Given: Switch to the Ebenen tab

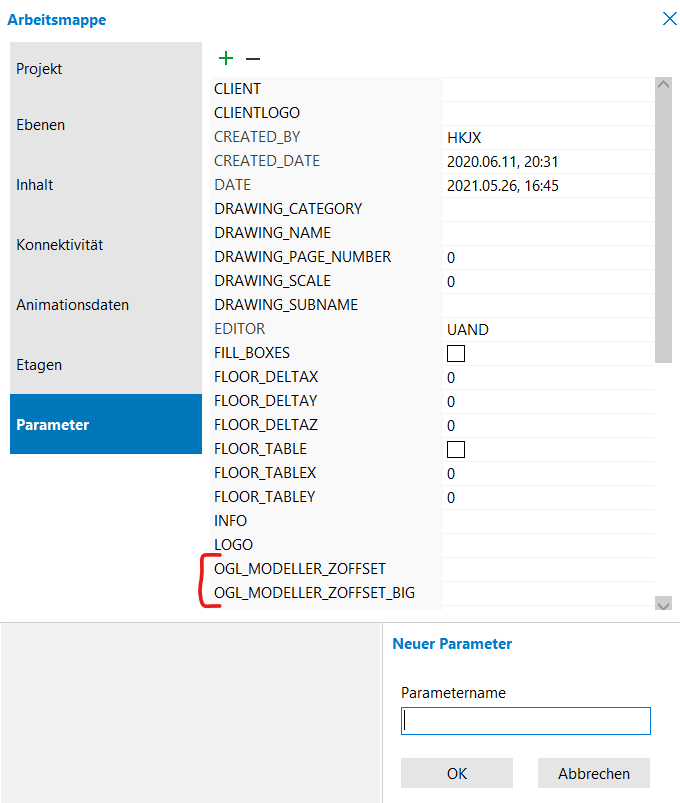Looking at the screenshot, I should 106,125.
